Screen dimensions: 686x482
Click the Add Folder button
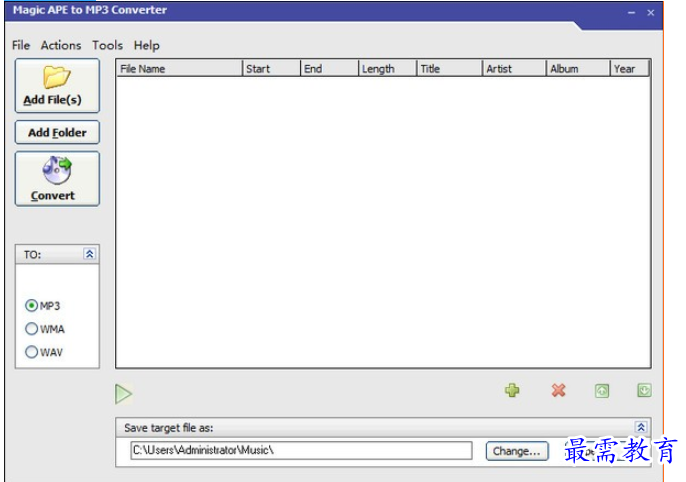pos(57,133)
